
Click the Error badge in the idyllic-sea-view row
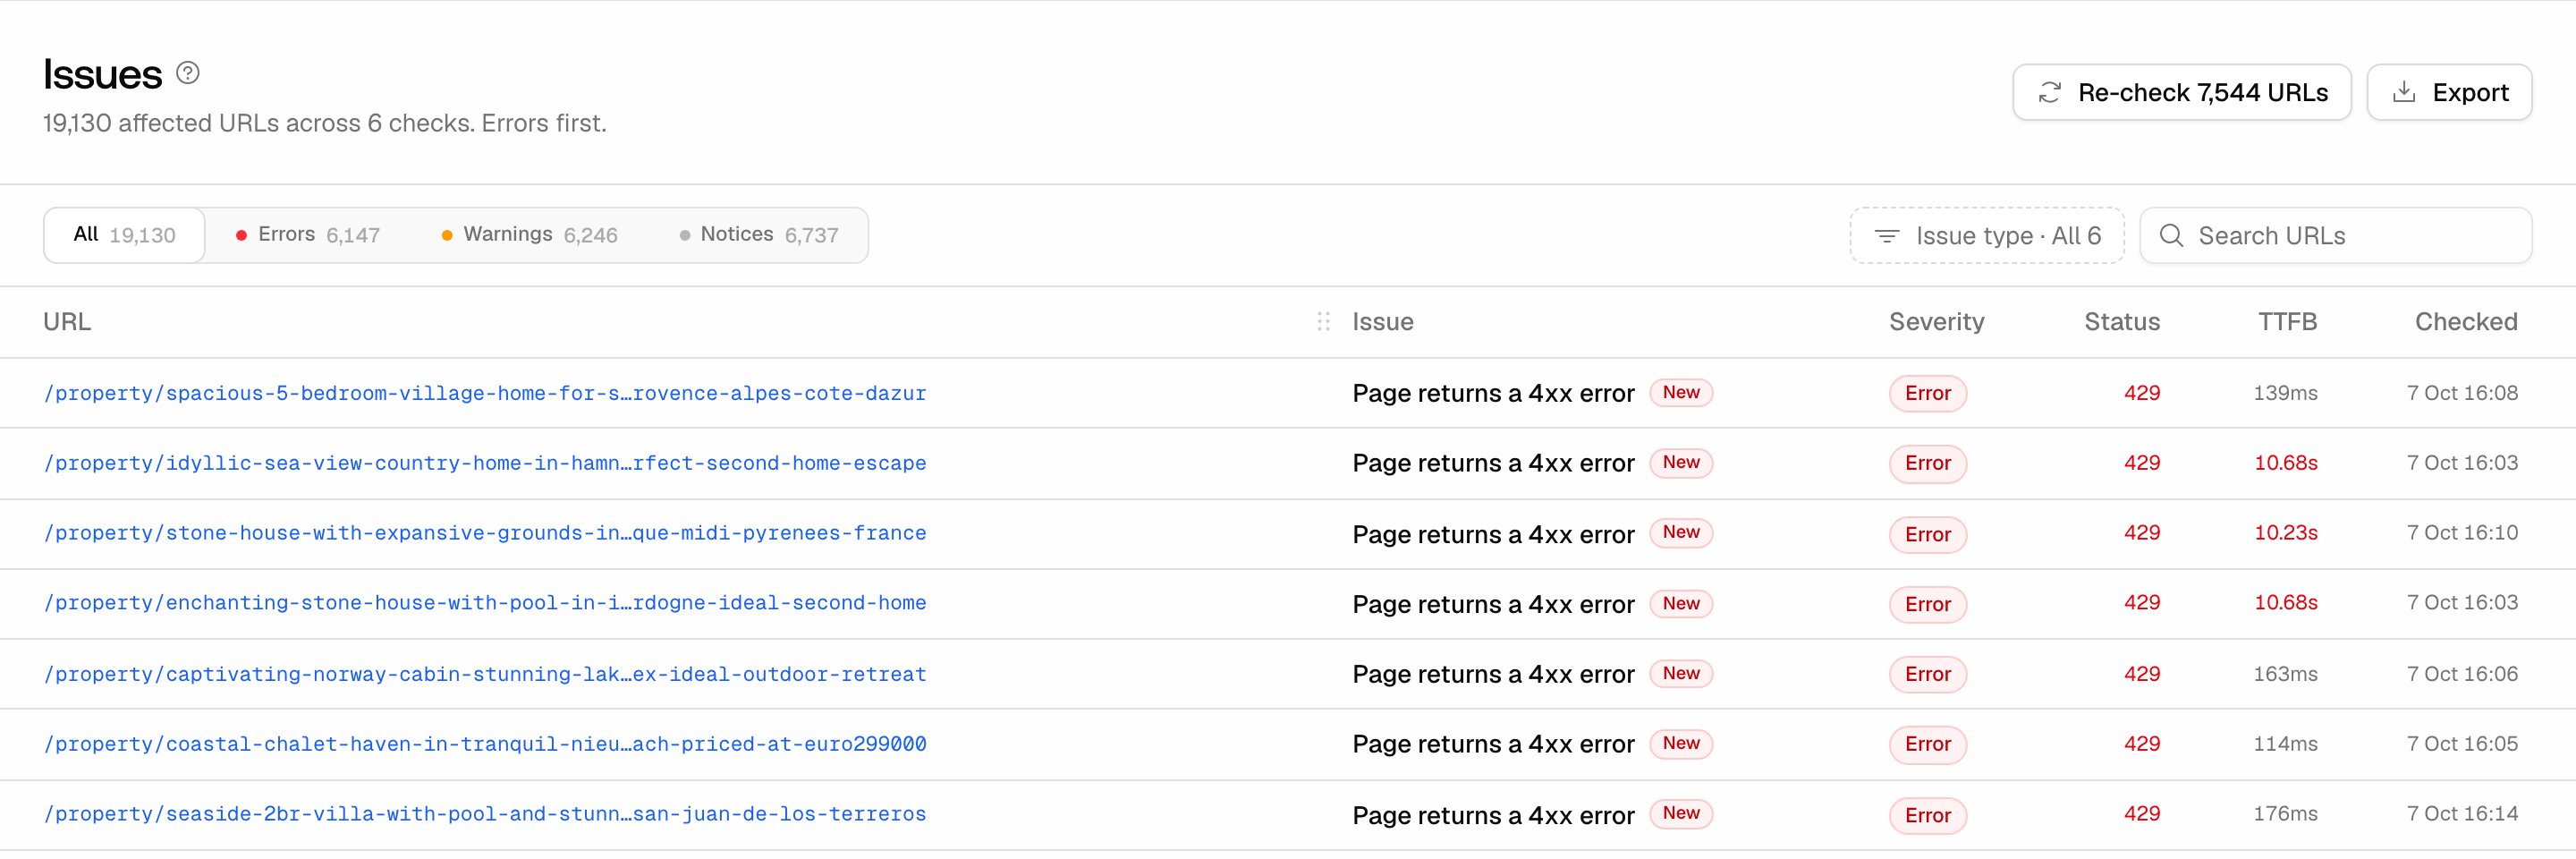[x=1928, y=464]
